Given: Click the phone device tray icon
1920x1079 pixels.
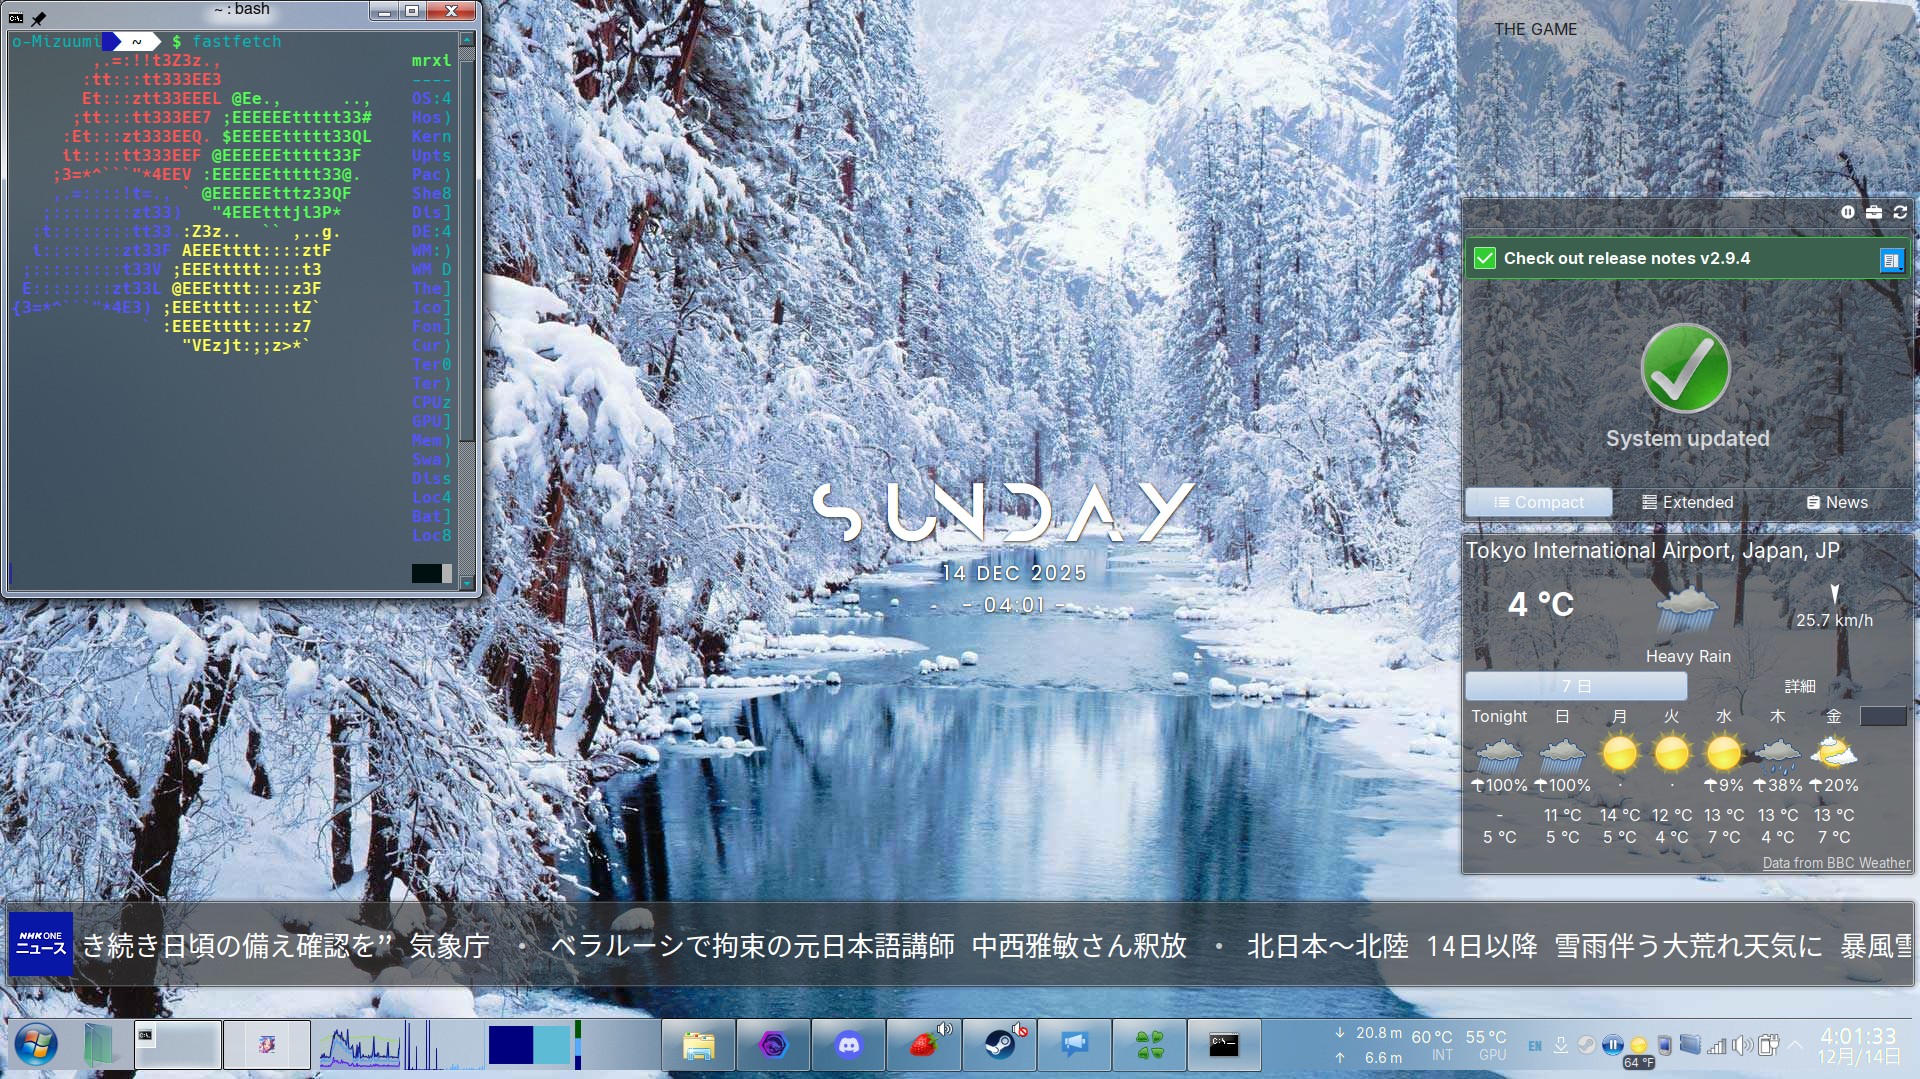Looking at the screenshot, I should [x=1665, y=1046].
